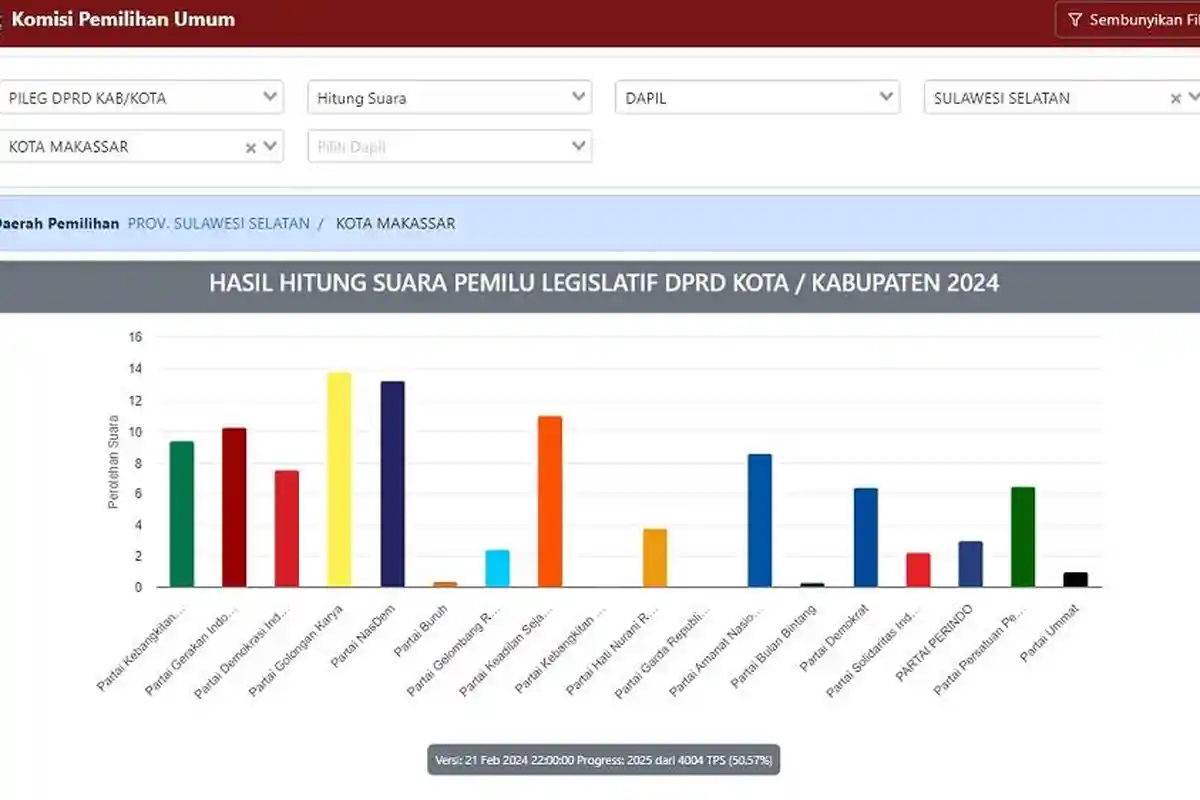1200x800 pixels.
Task: Open the PROV. SULAWESI SELATAN breadcrumb link
Action: pyautogui.click(x=216, y=223)
